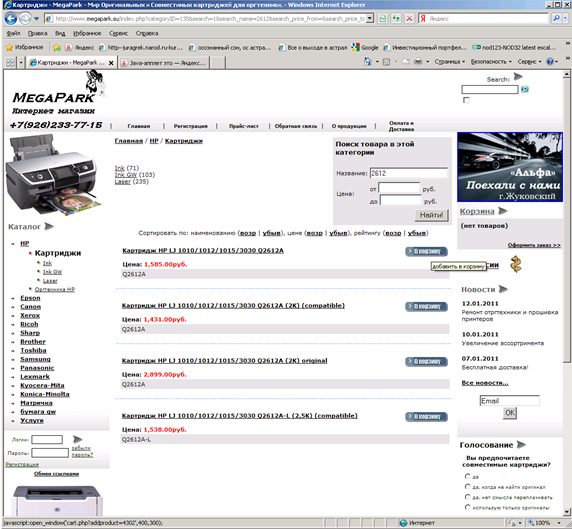Click the arrow icon beside Корзина
The image size is (572, 529).
coord(503,211)
